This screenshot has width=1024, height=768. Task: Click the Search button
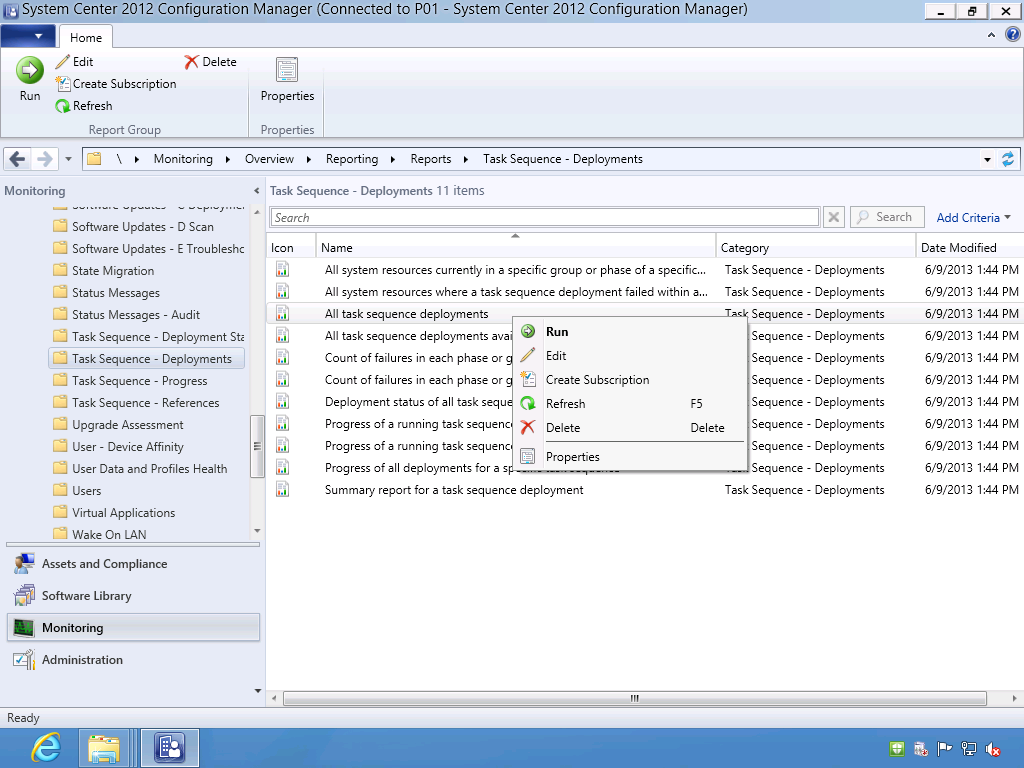point(887,217)
